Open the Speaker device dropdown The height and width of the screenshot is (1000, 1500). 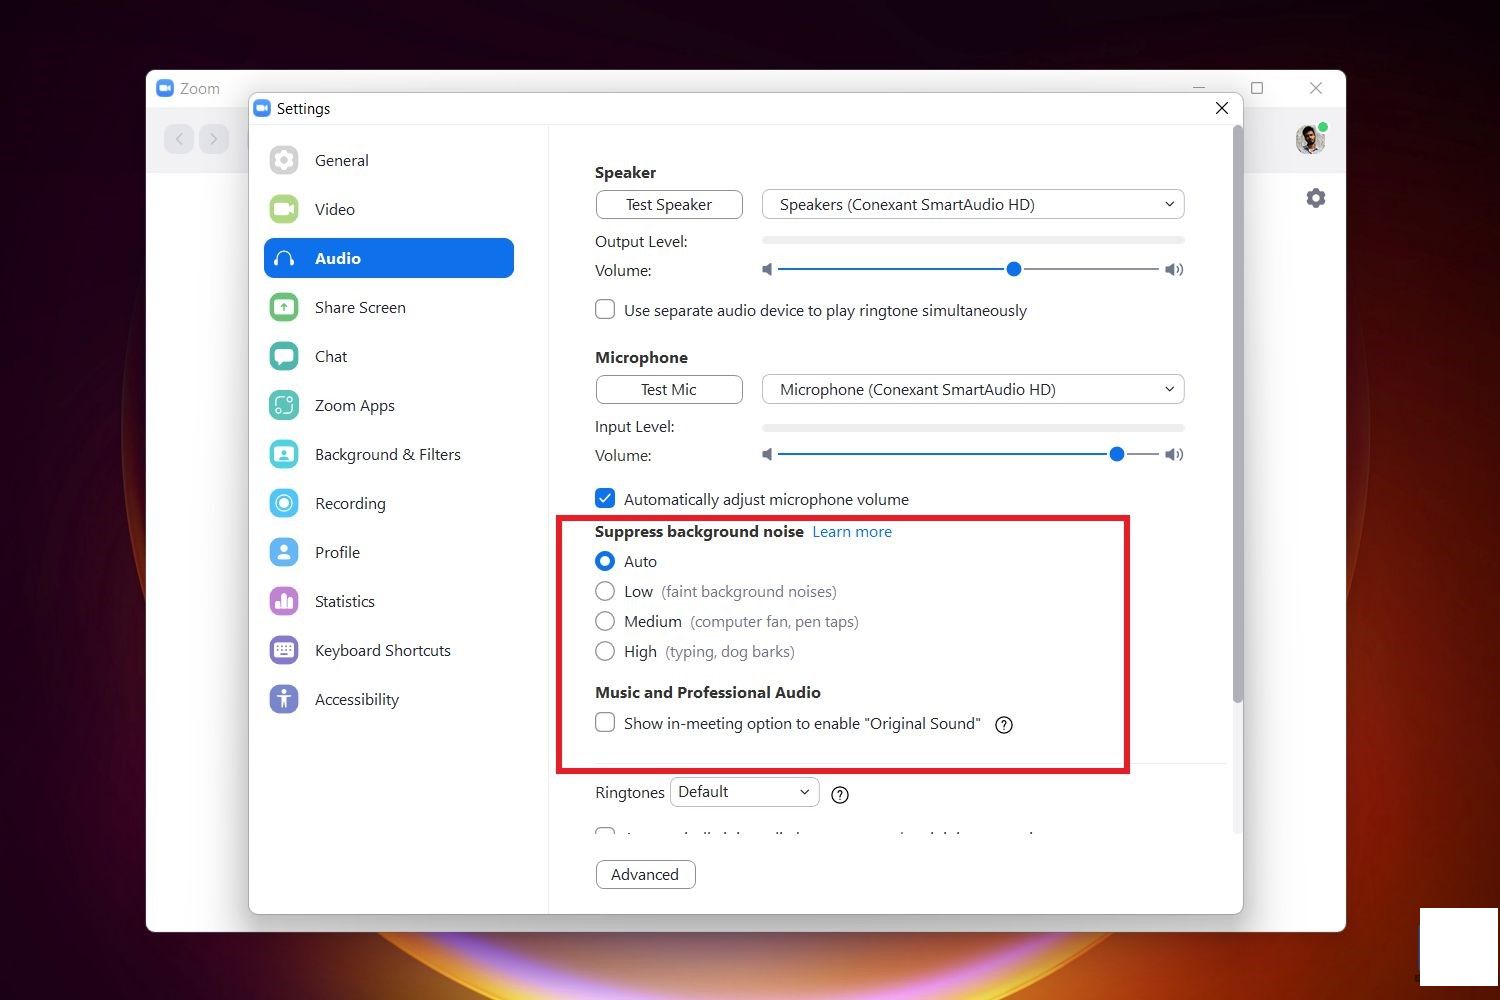pyautogui.click(x=973, y=204)
